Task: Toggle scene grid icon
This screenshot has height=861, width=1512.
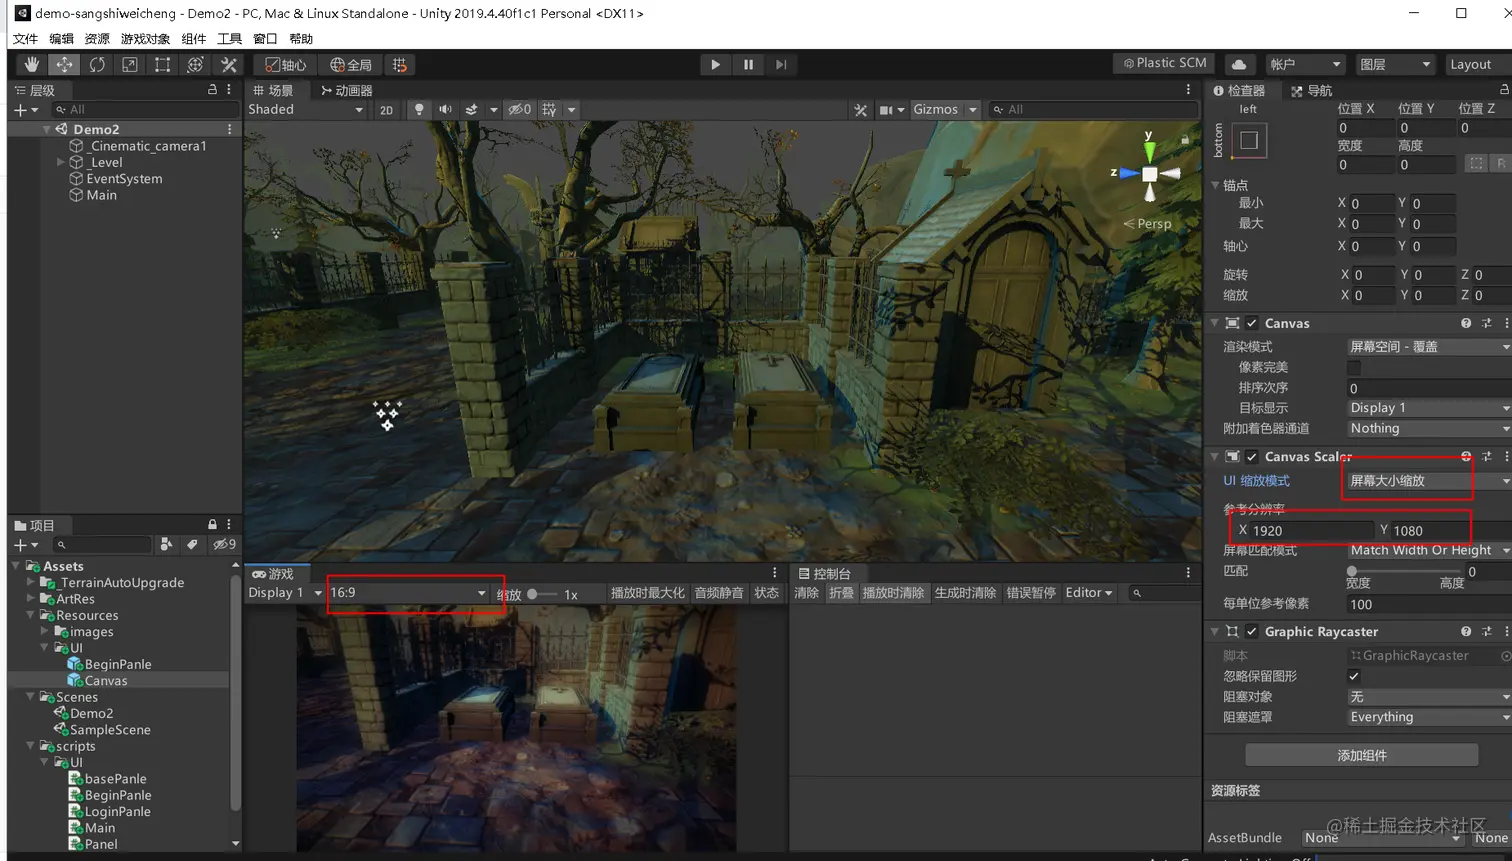Action: (549, 110)
